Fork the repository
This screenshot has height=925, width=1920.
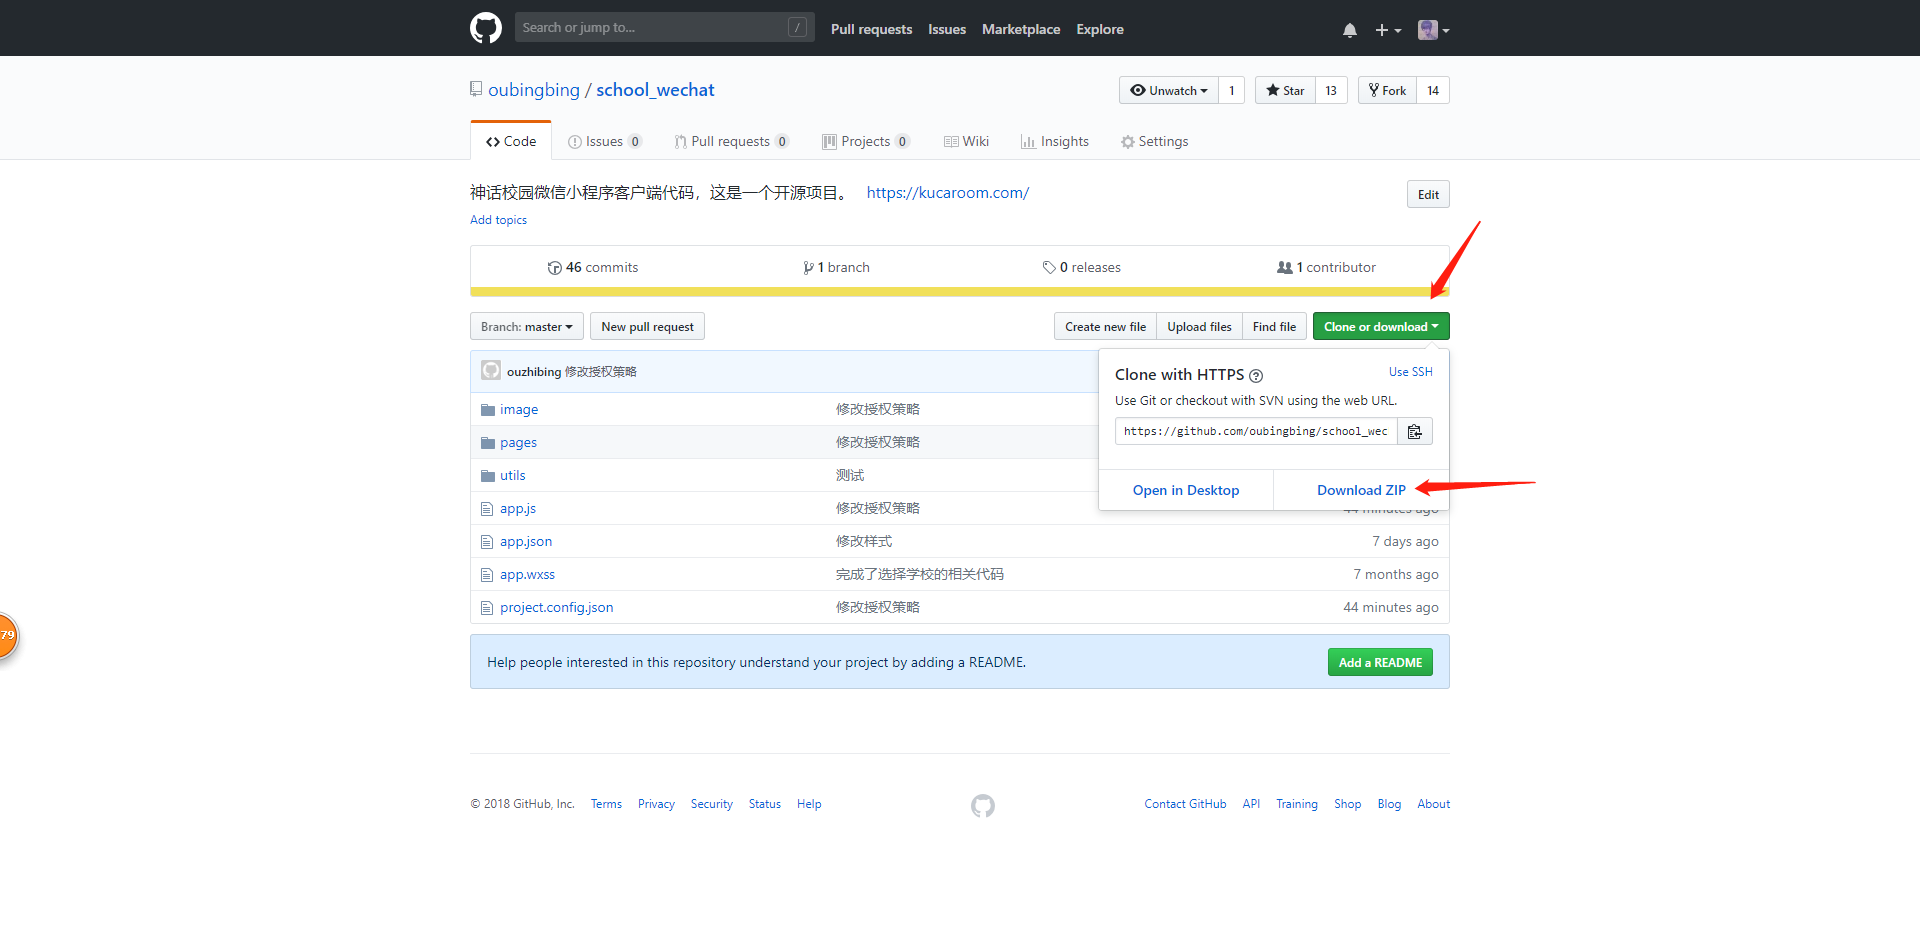(1387, 90)
